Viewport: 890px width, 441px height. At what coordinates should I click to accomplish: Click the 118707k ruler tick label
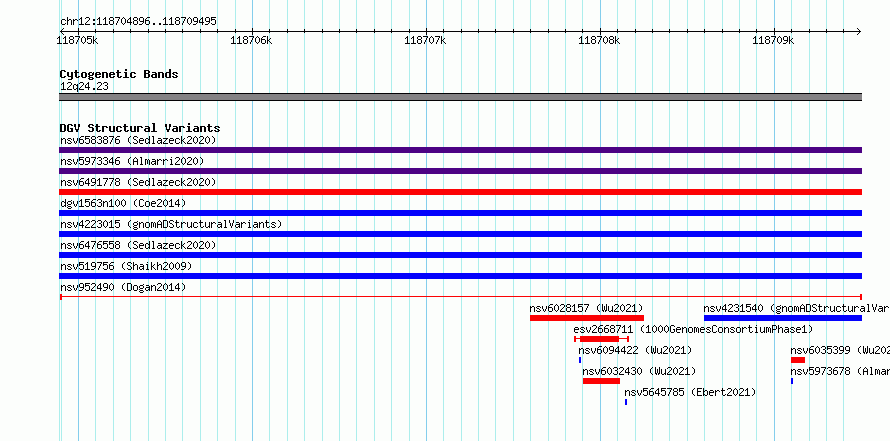tap(425, 40)
